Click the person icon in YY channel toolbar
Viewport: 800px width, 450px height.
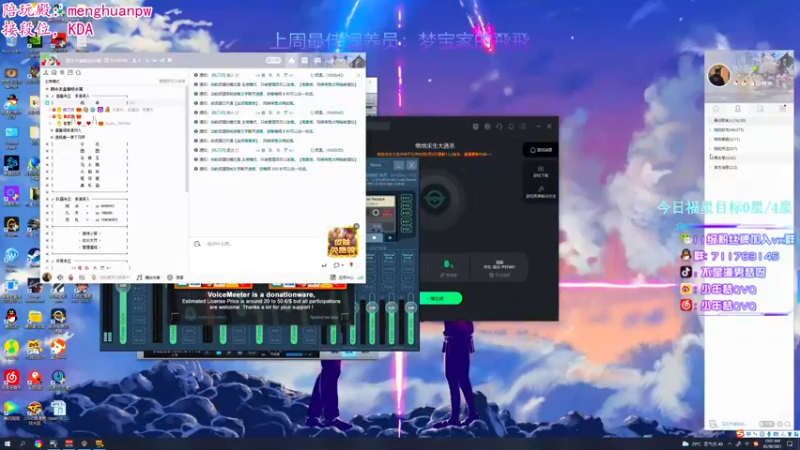(x=46, y=73)
